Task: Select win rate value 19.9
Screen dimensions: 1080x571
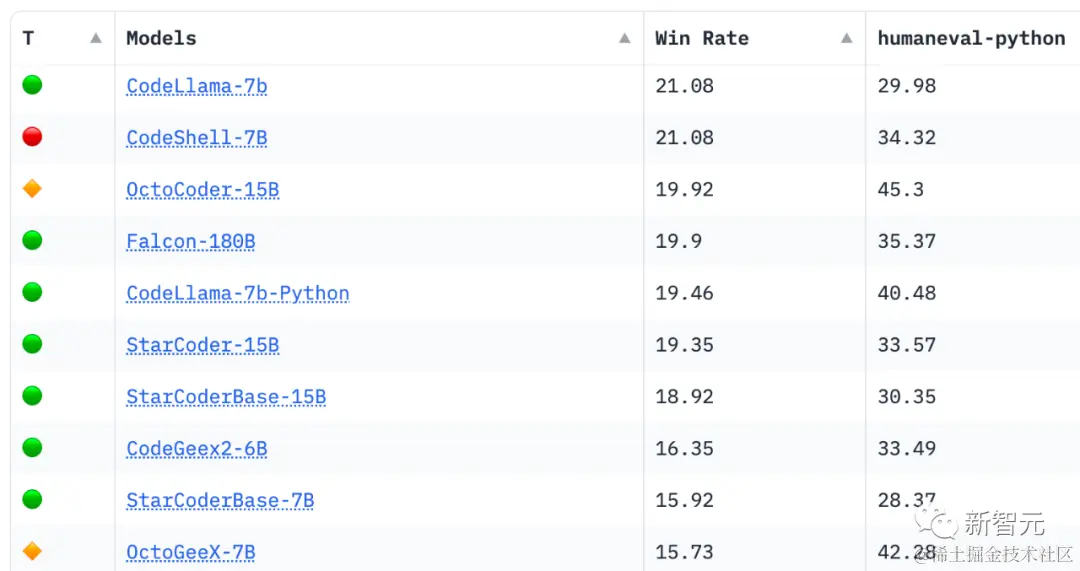Action: [x=678, y=241]
